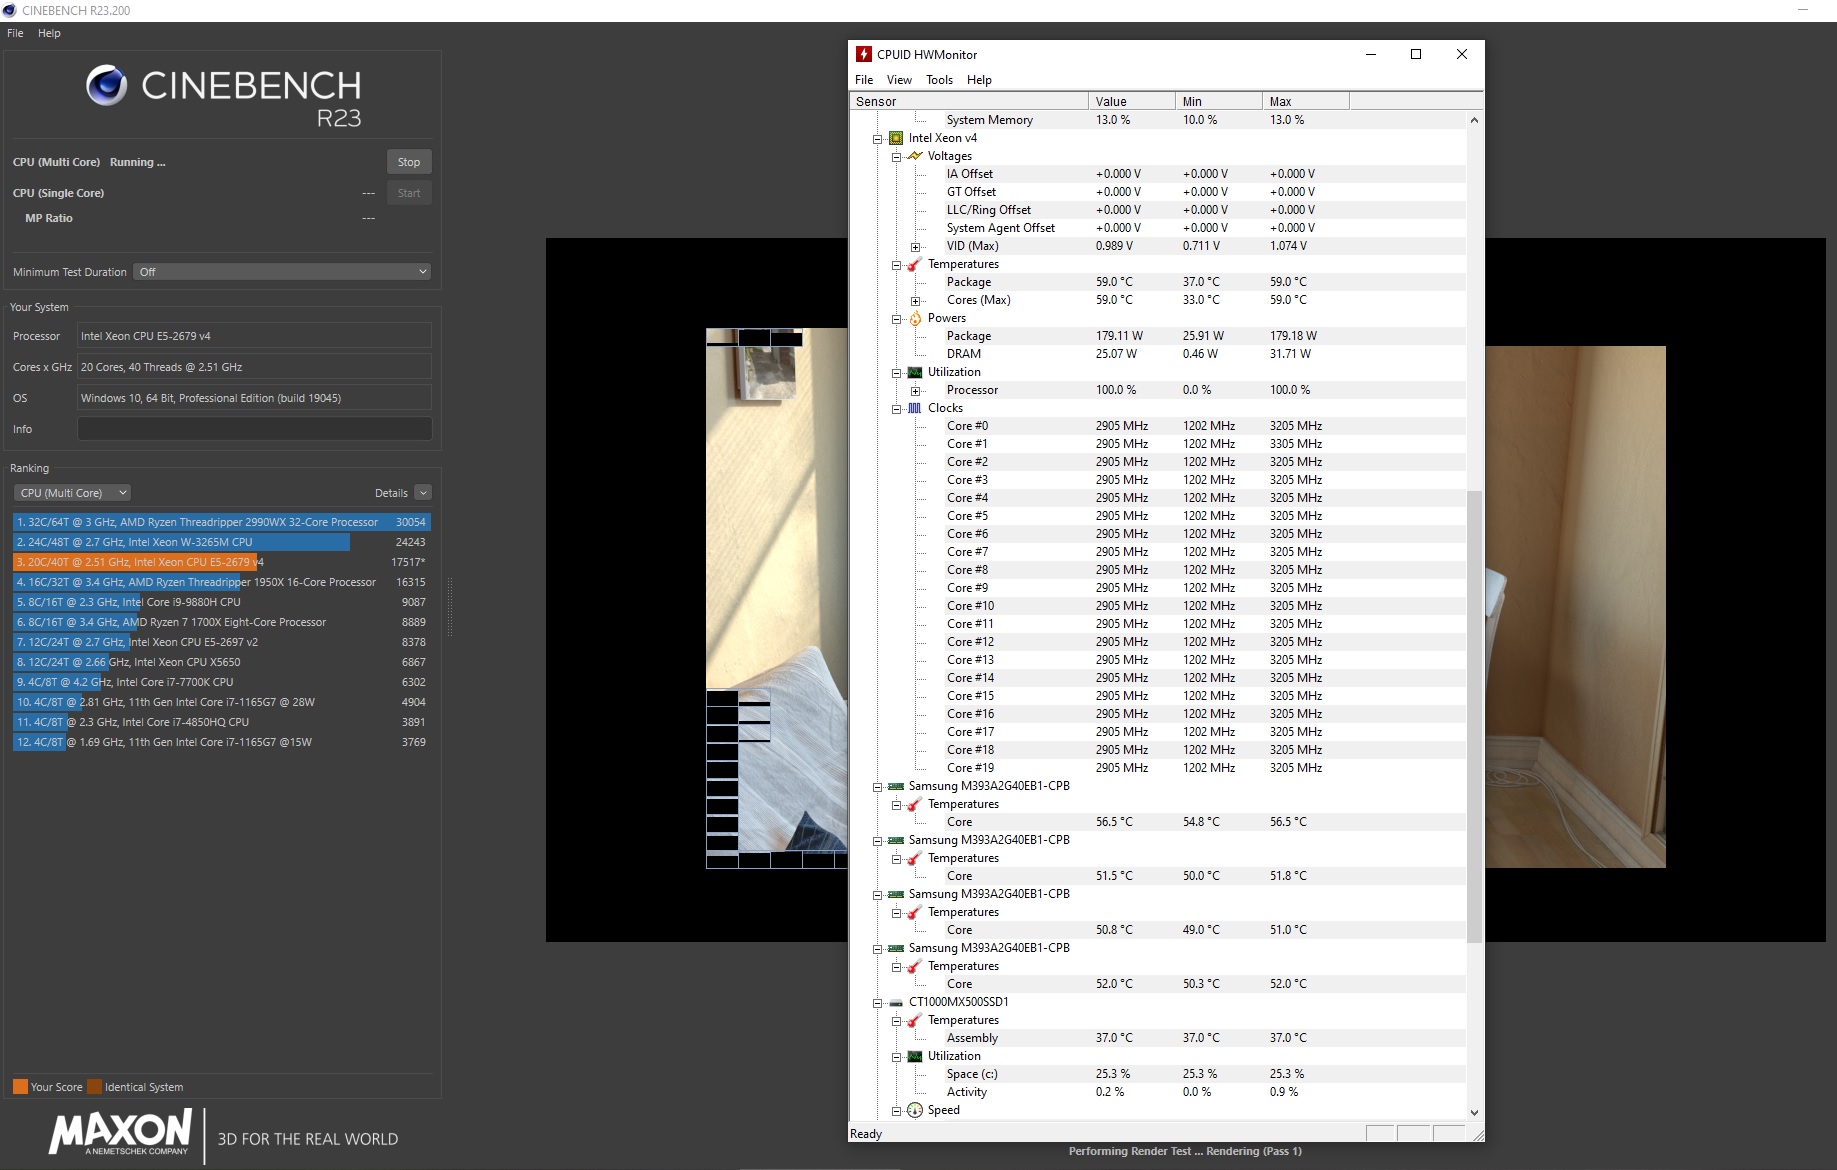The image size is (1837, 1170).
Task: Click Start for CPU Single Core
Action: pyautogui.click(x=409, y=193)
